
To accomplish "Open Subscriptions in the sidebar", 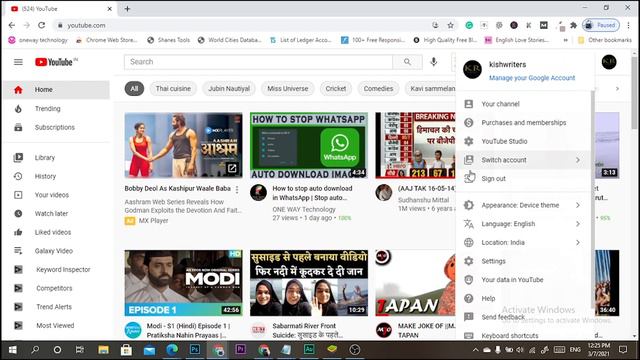I will point(56,127).
